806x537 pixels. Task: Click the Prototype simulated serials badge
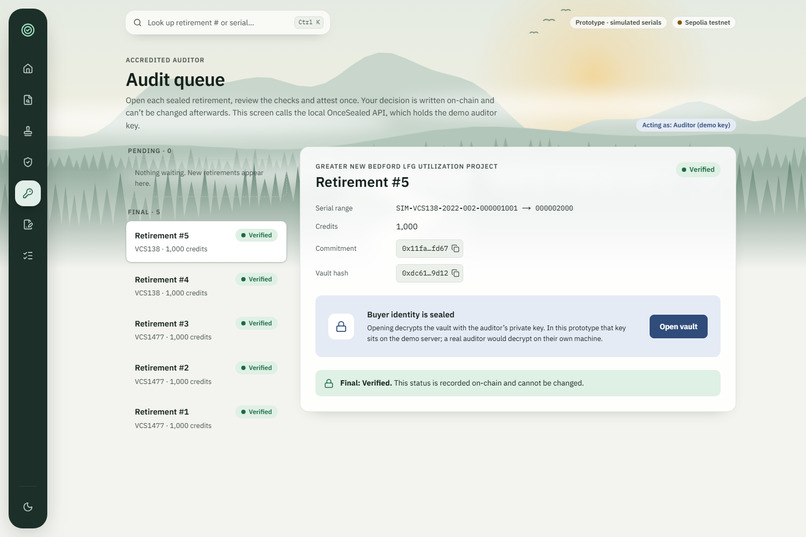click(x=618, y=23)
